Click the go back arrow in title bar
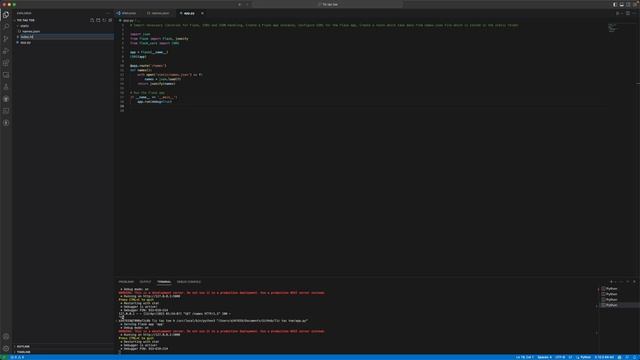The height and width of the screenshot is (360, 640). point(240,4)
